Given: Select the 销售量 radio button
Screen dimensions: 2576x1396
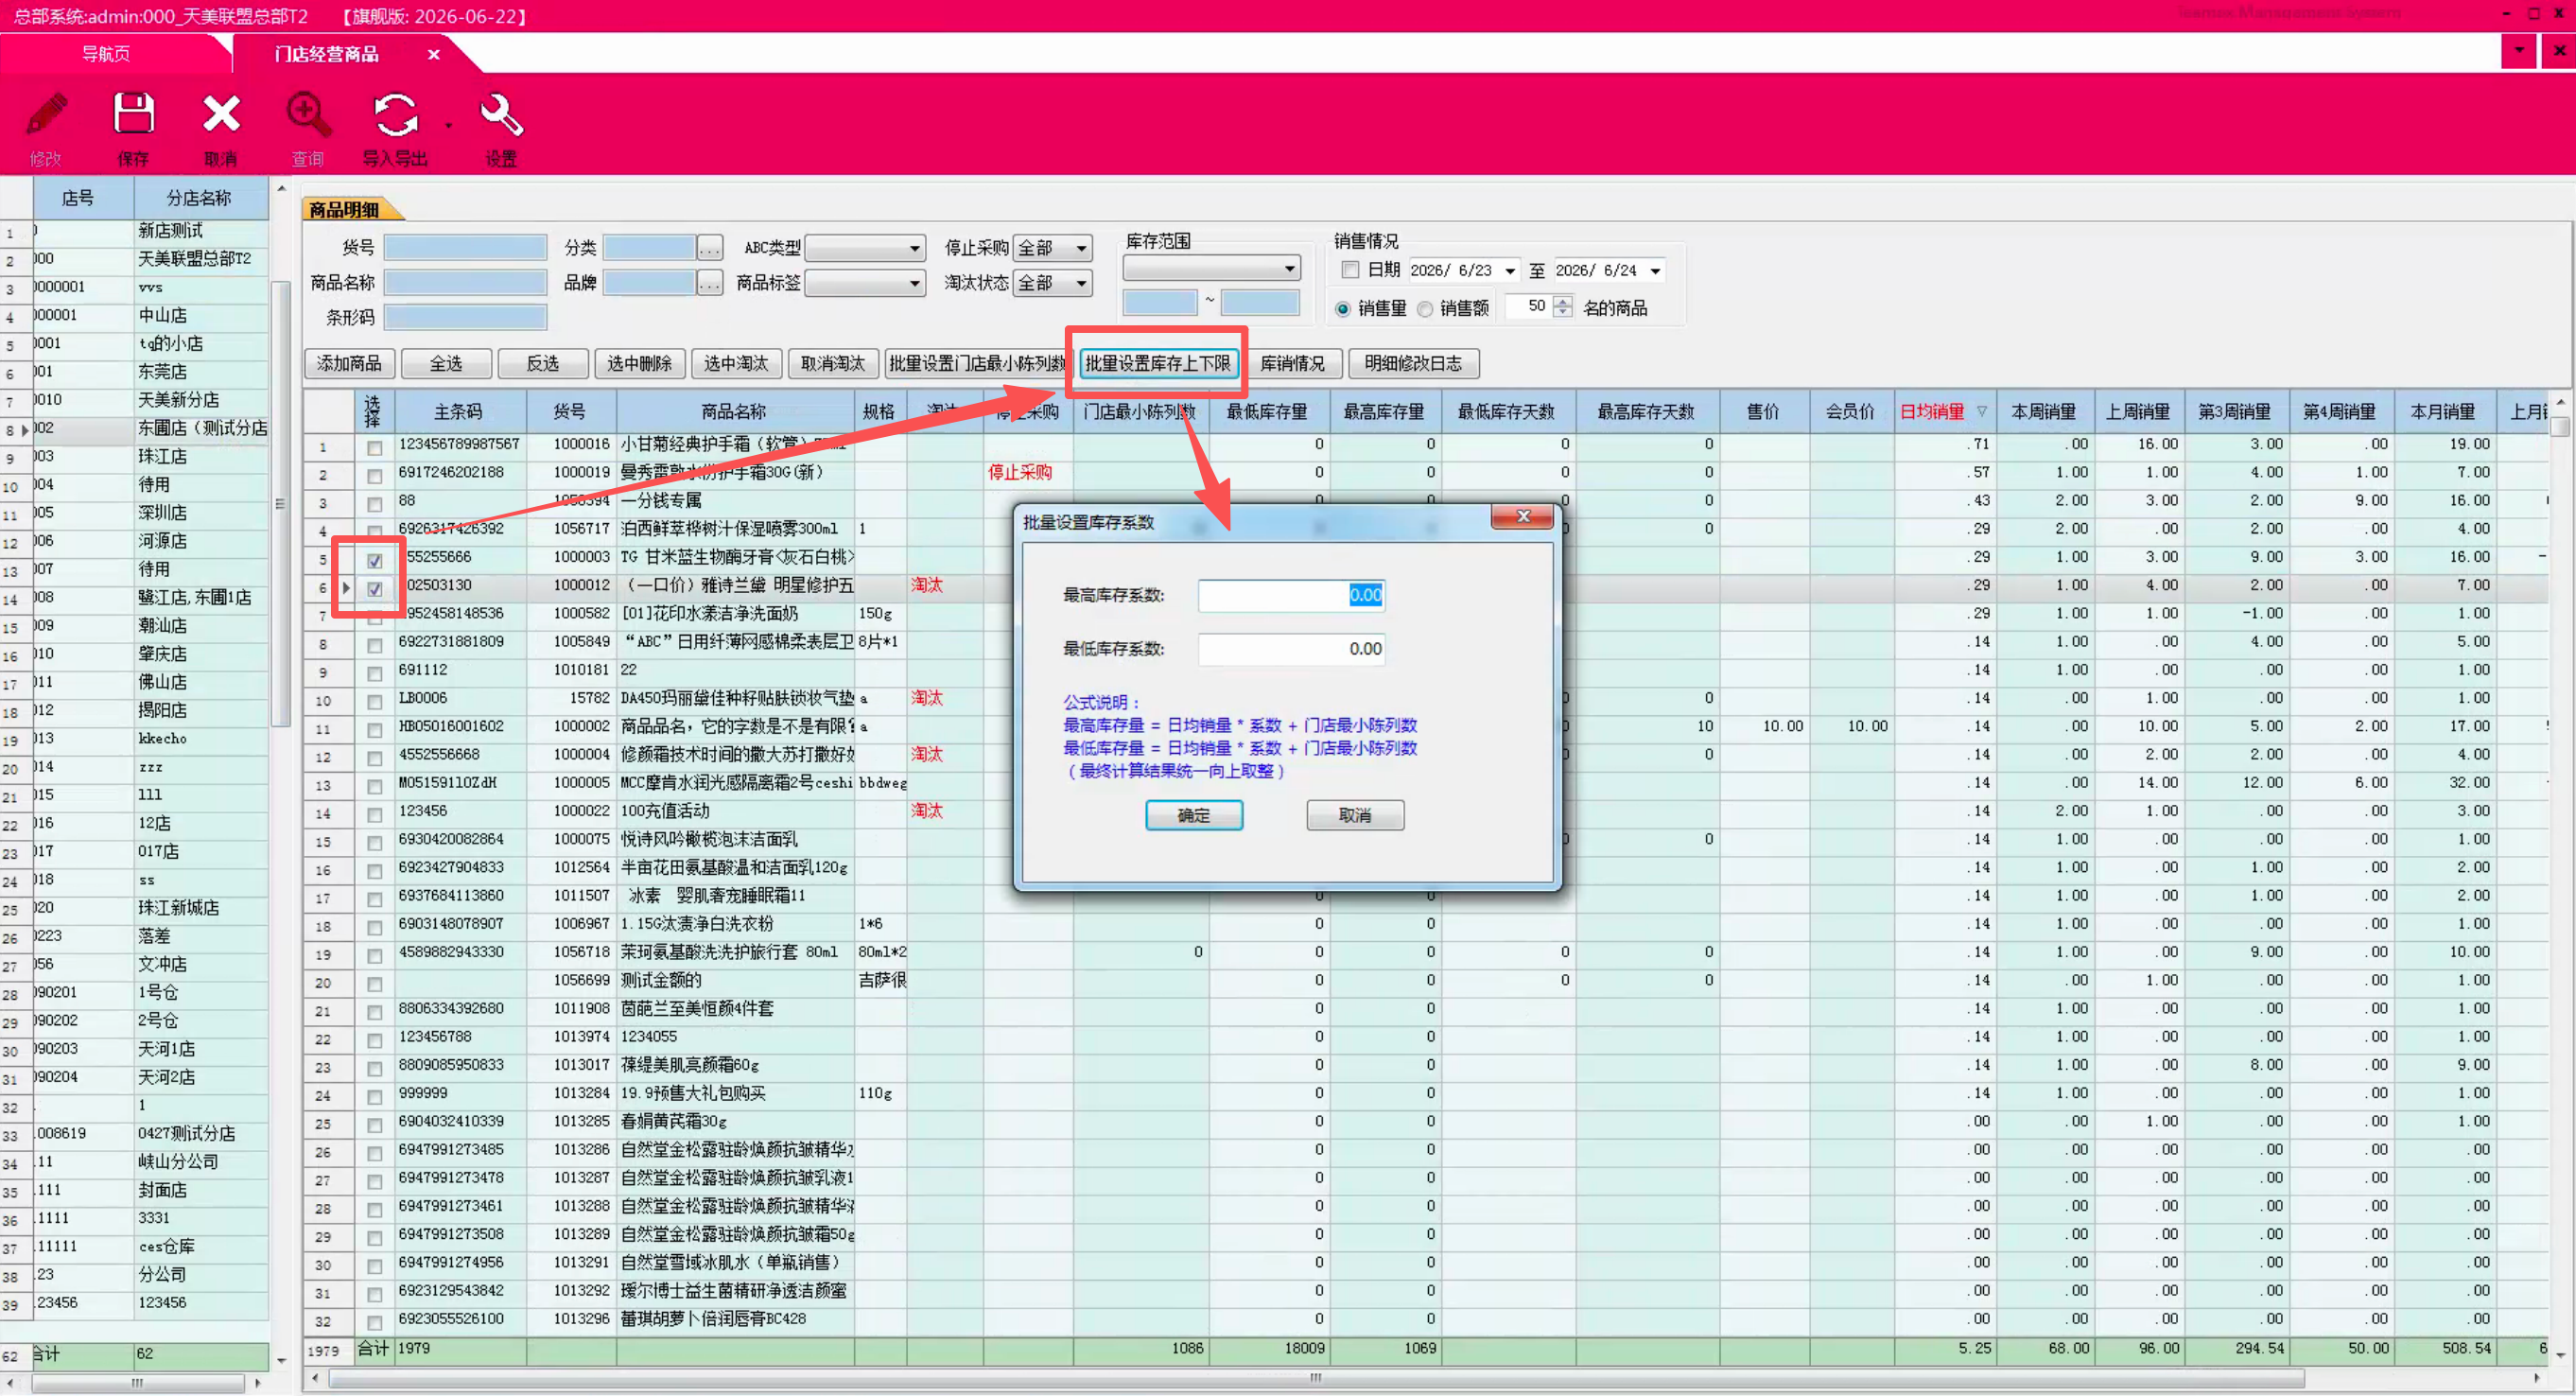Looking at the screenshot, I should (x=1342, y=309).
